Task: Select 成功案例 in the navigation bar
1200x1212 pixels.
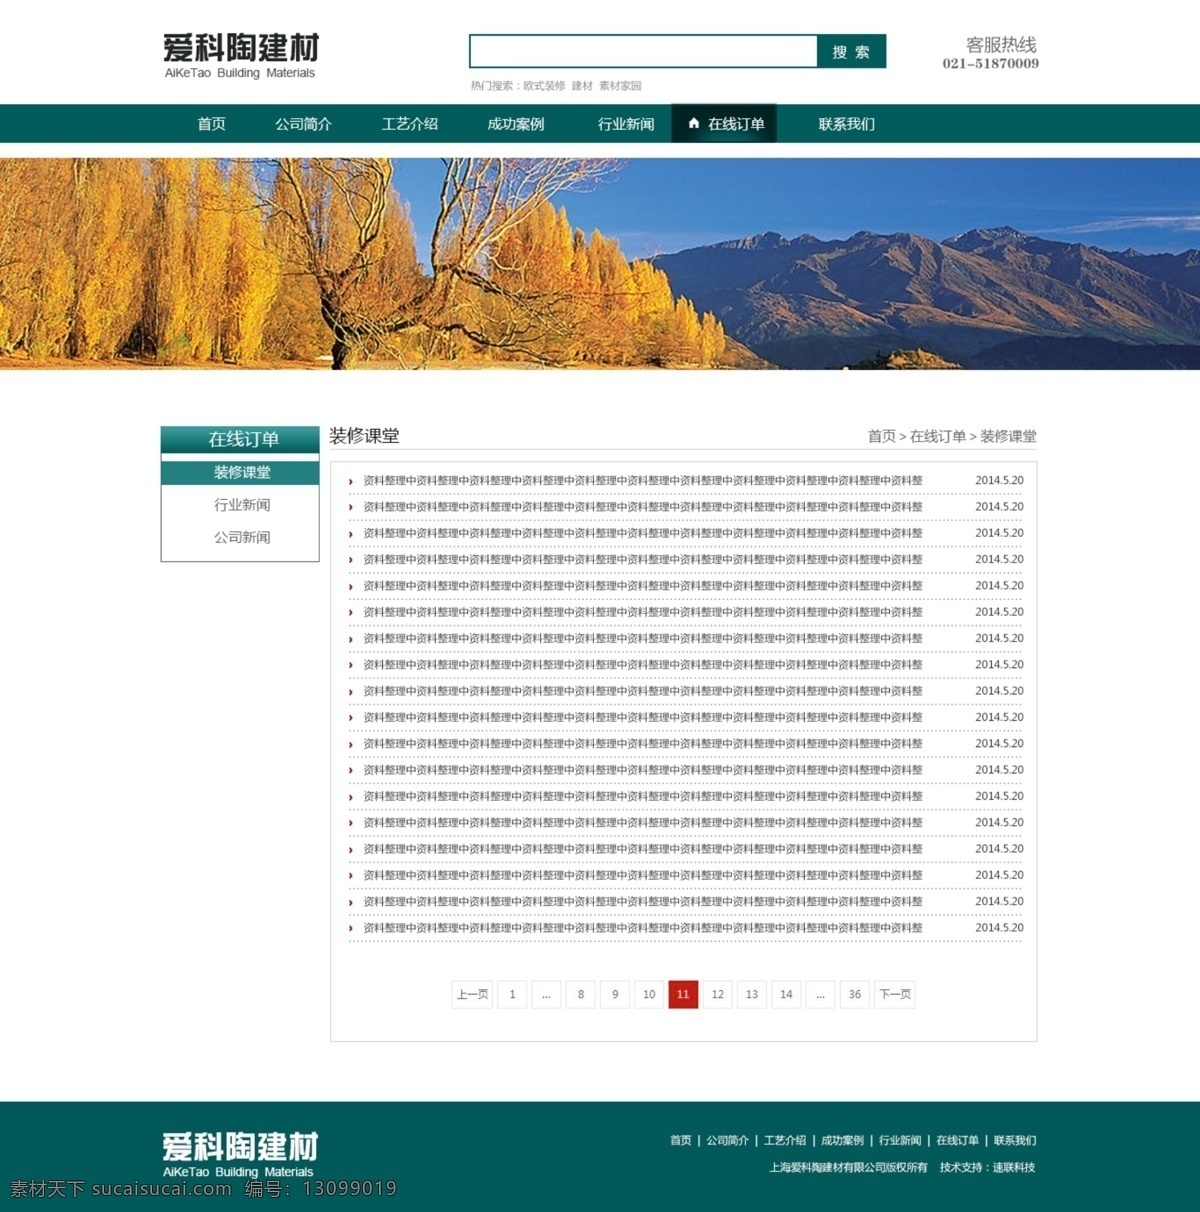Action: point(515,124)
